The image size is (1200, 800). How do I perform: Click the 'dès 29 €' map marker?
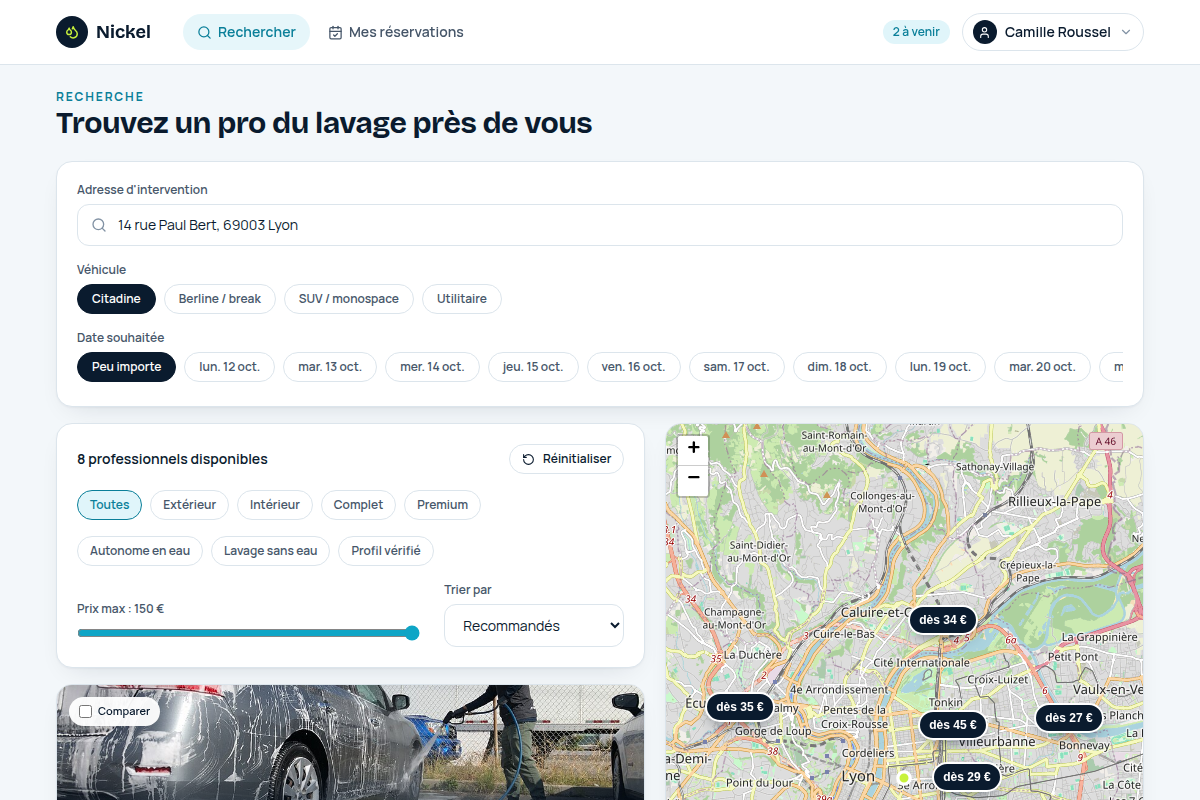coord(967,777)
